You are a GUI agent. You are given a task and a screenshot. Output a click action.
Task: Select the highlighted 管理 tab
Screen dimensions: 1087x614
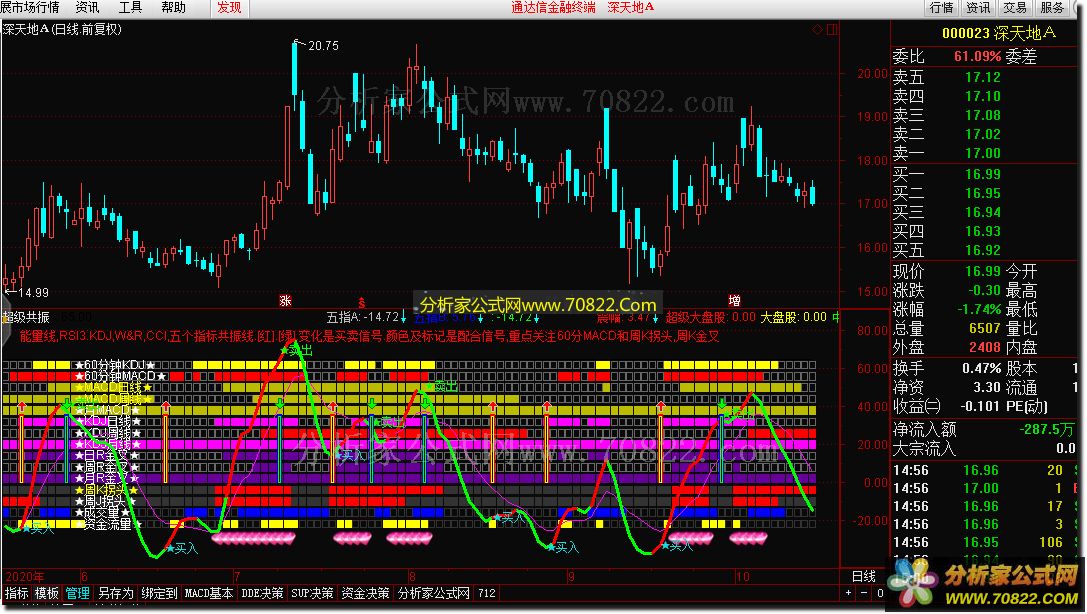coord(77,593)
